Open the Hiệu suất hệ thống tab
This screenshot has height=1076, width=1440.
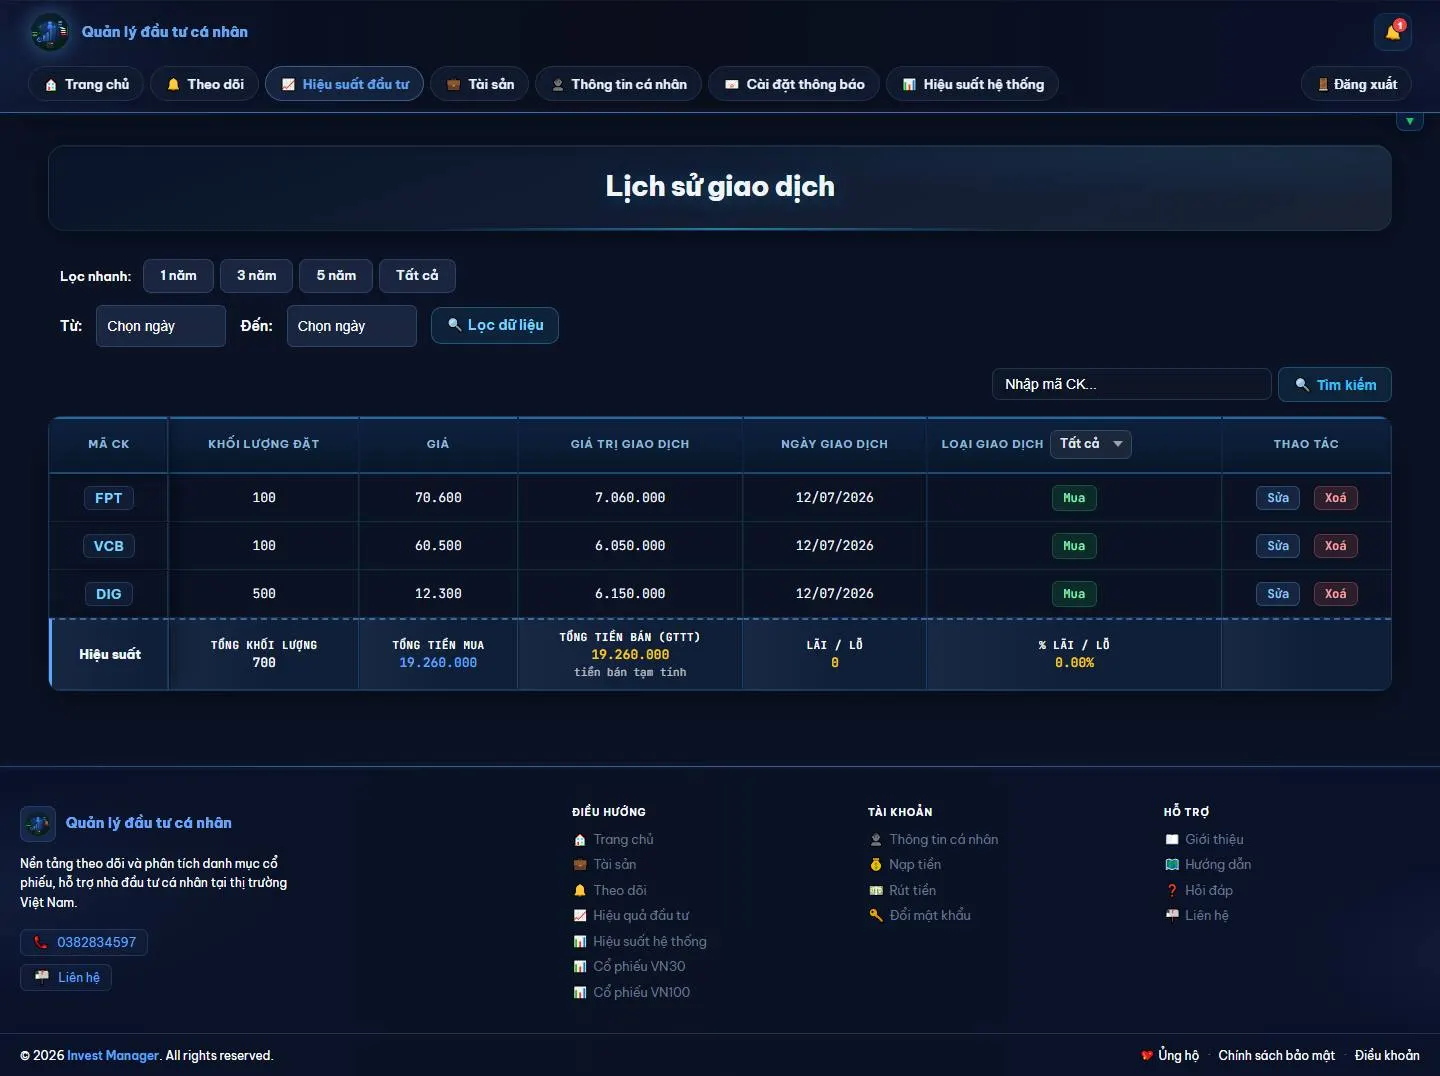click(972, 84)
